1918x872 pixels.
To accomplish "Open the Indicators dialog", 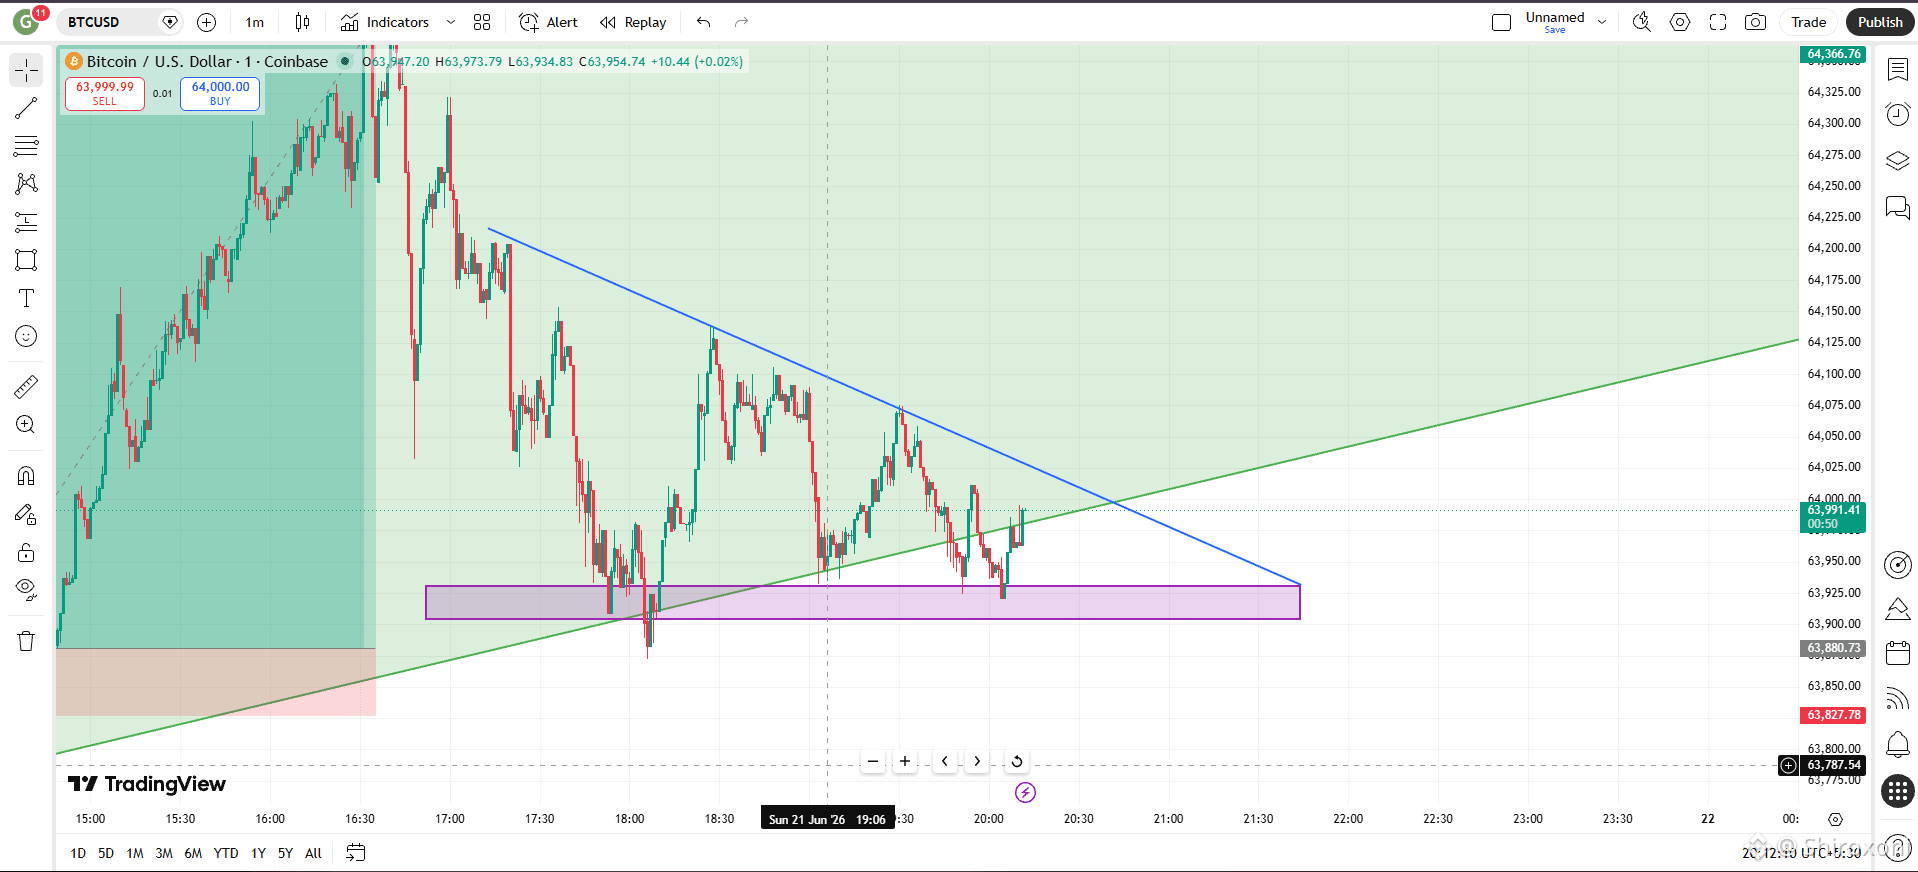I will (385, 22).
